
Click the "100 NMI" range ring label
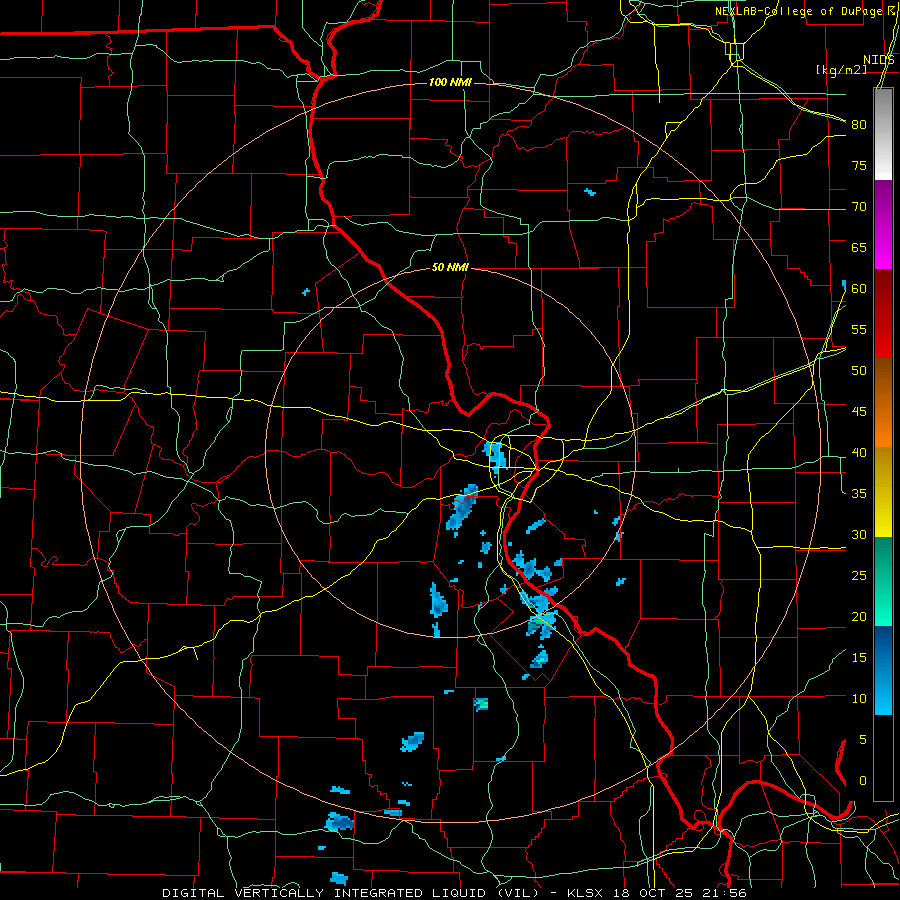click(x=450, y=83)
